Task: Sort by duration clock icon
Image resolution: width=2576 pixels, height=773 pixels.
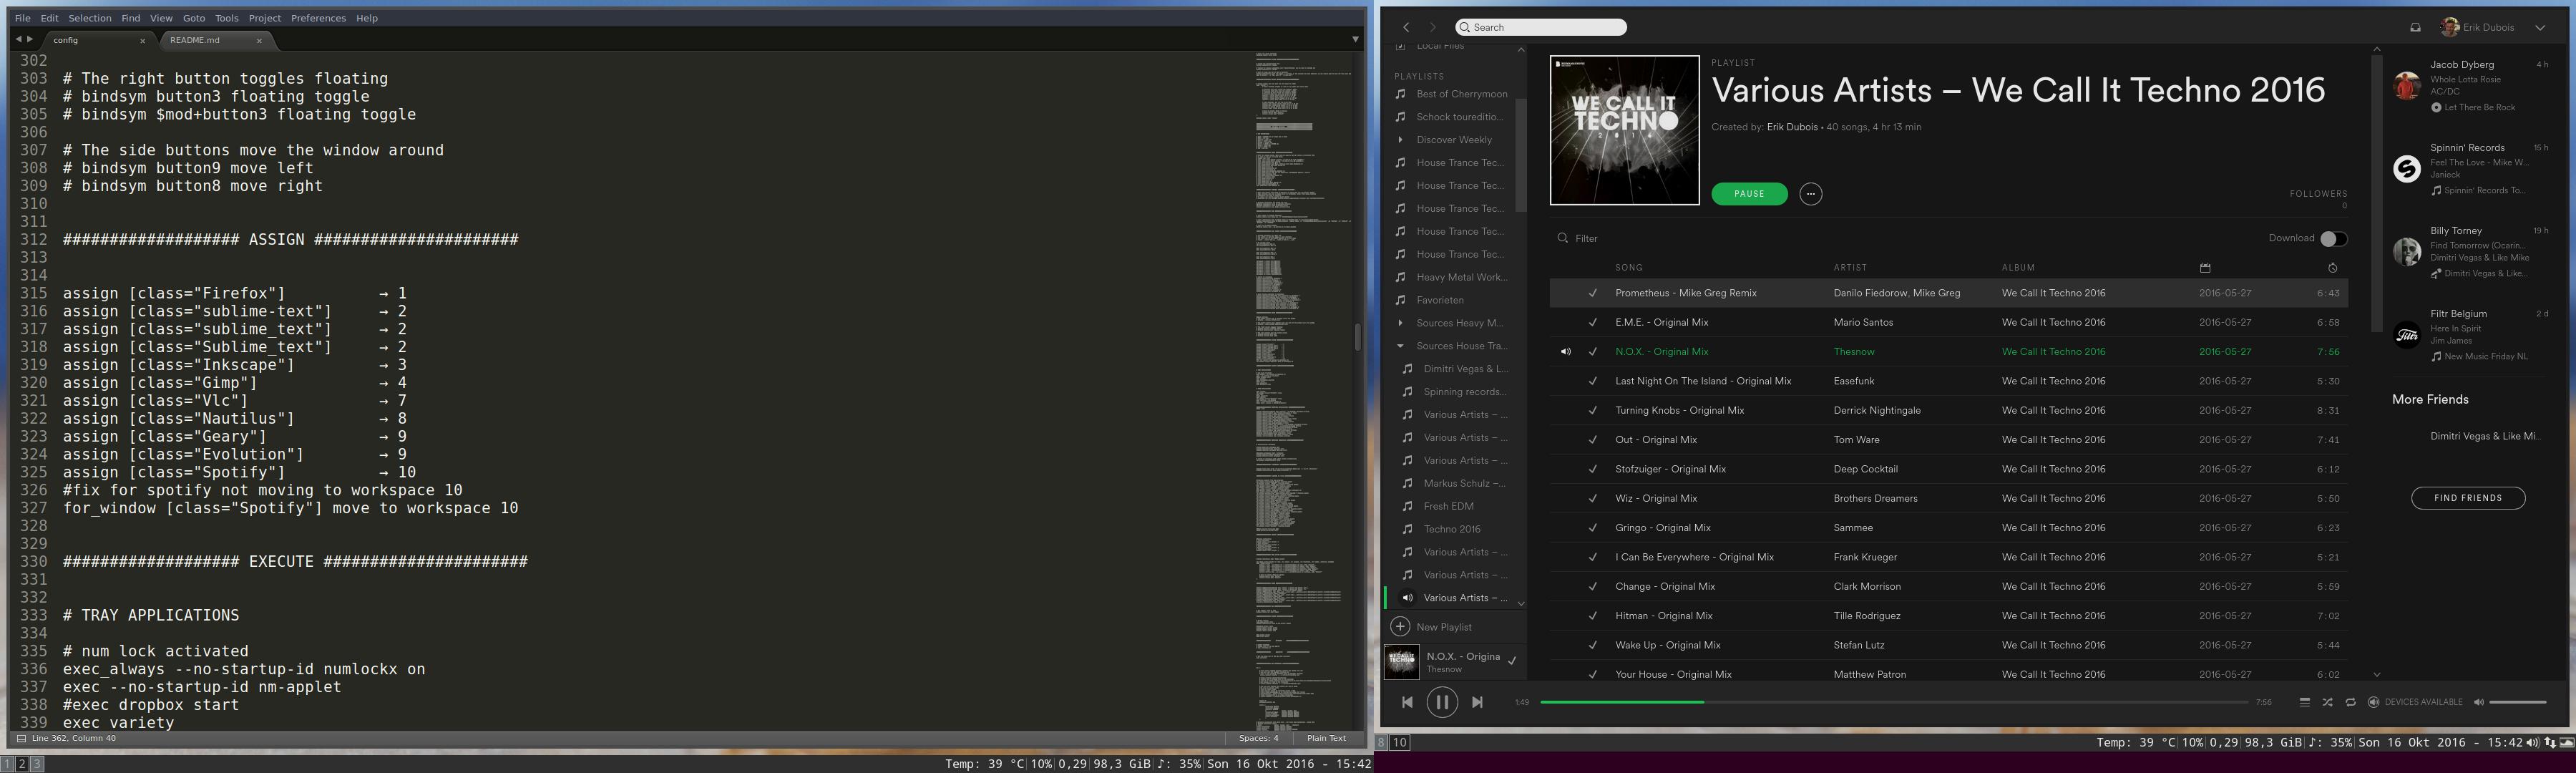Action: click(x=2332, y=267)
